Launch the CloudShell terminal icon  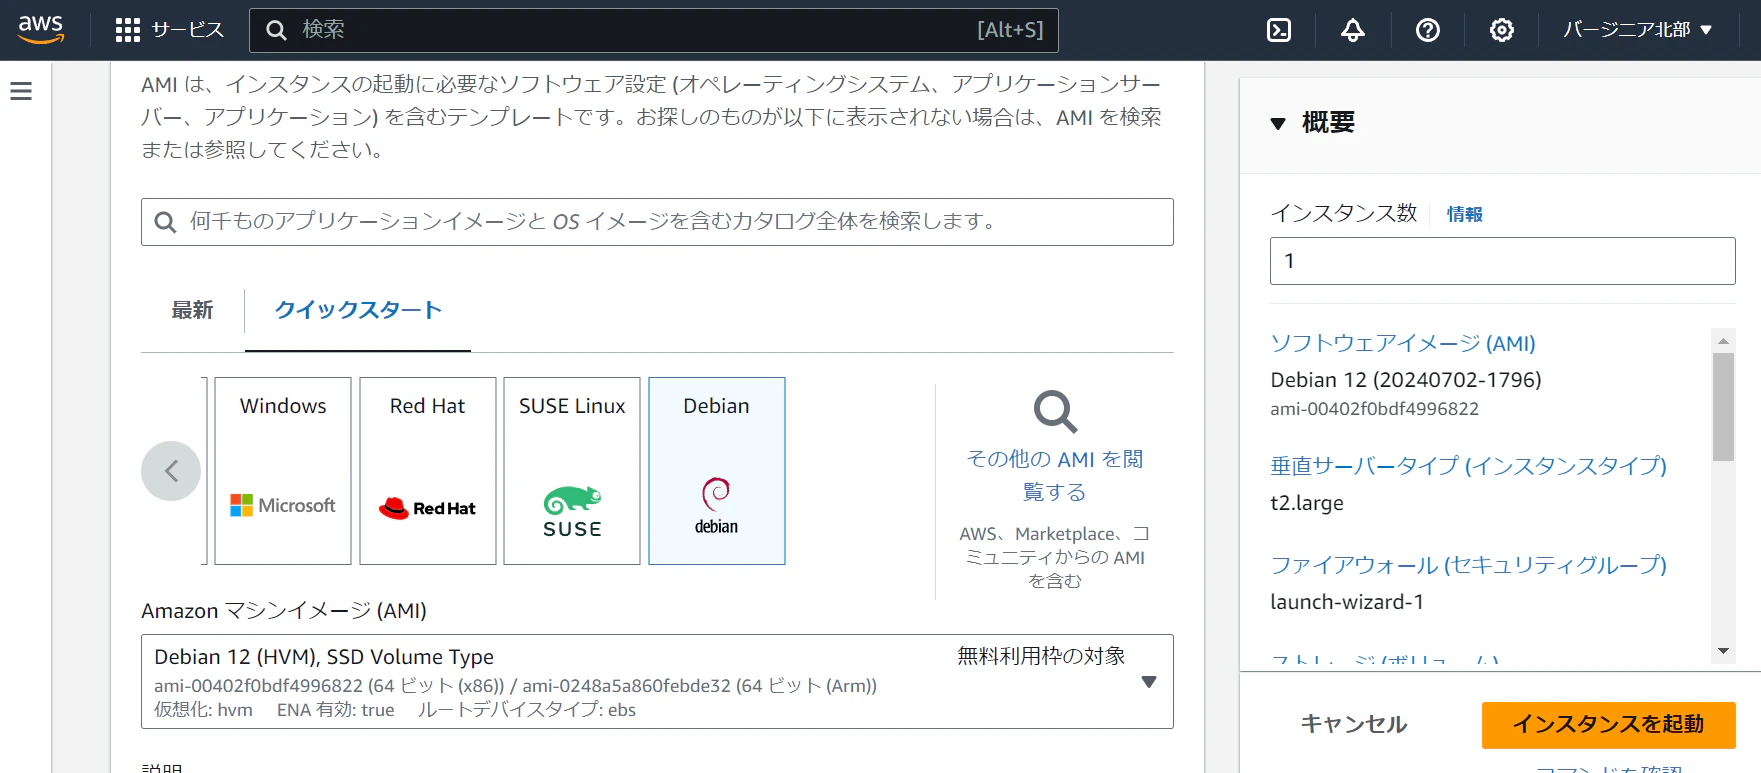click(1279, 30)
